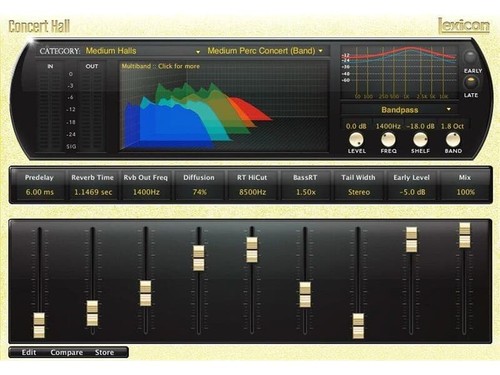Click the BassRT slider handle
The height and width of the screenshot is (375, 500).
305,294
